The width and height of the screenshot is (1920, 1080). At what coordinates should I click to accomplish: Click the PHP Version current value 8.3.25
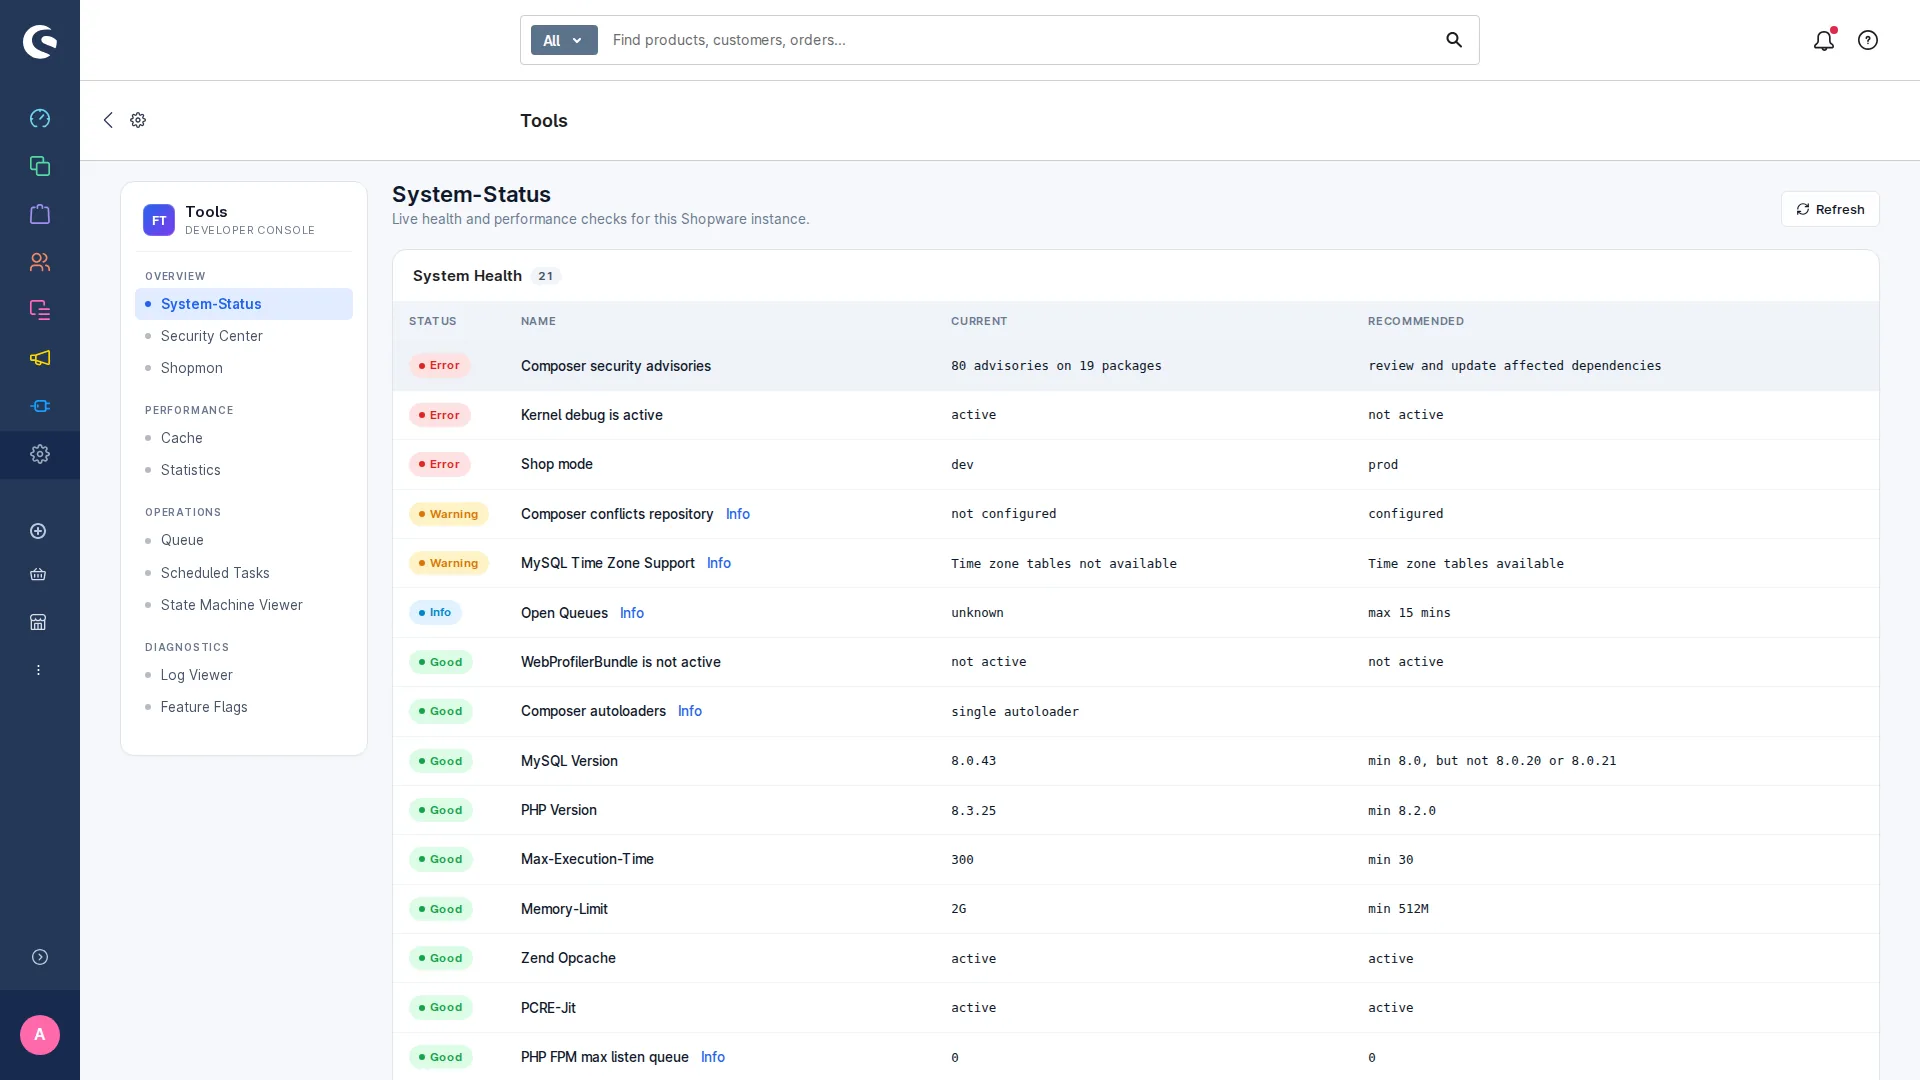click(973, 811)
